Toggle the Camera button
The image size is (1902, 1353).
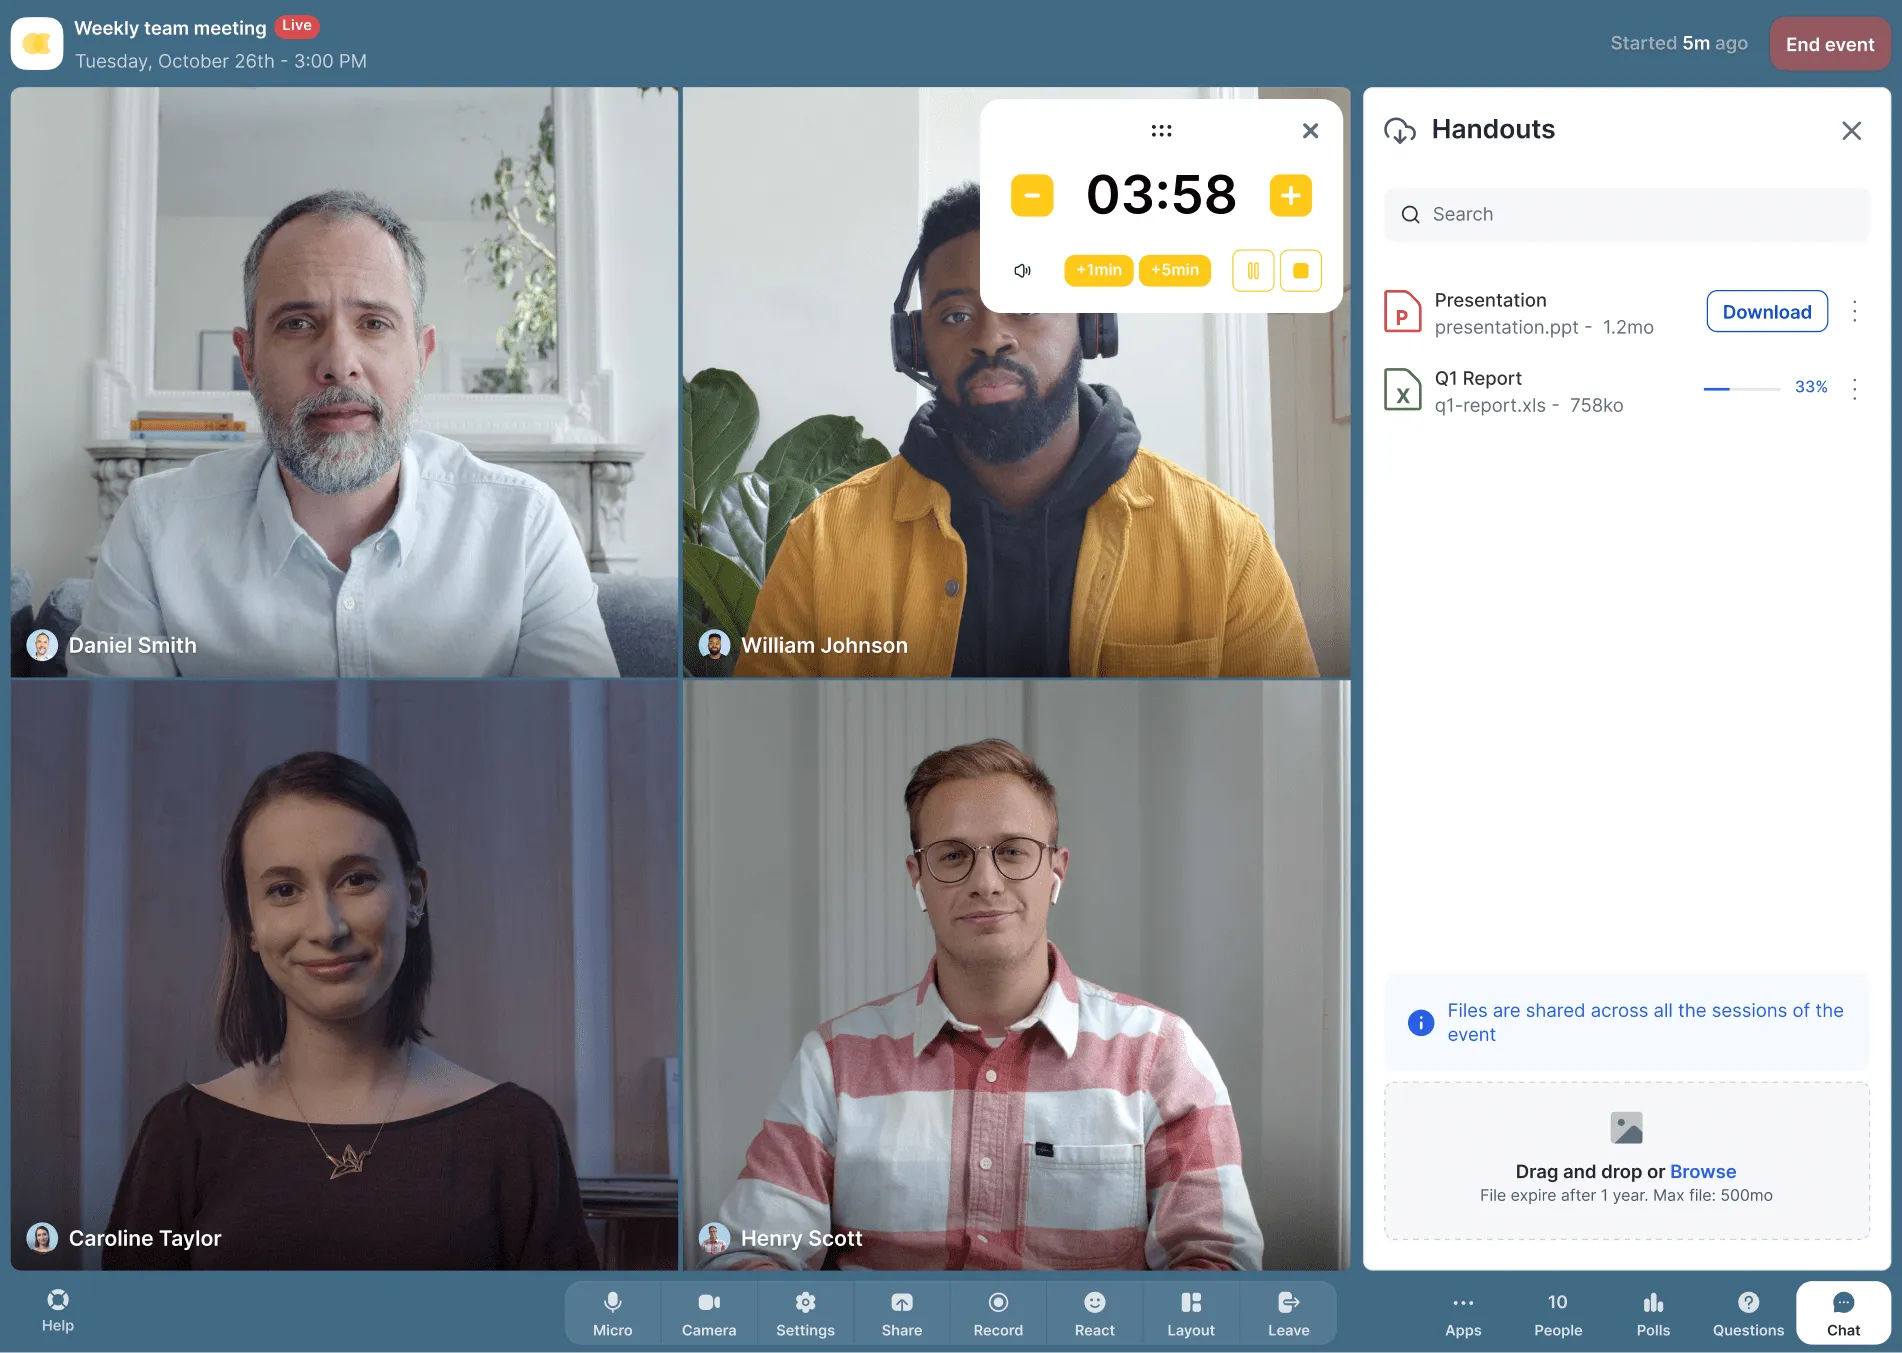[709, 1313]
